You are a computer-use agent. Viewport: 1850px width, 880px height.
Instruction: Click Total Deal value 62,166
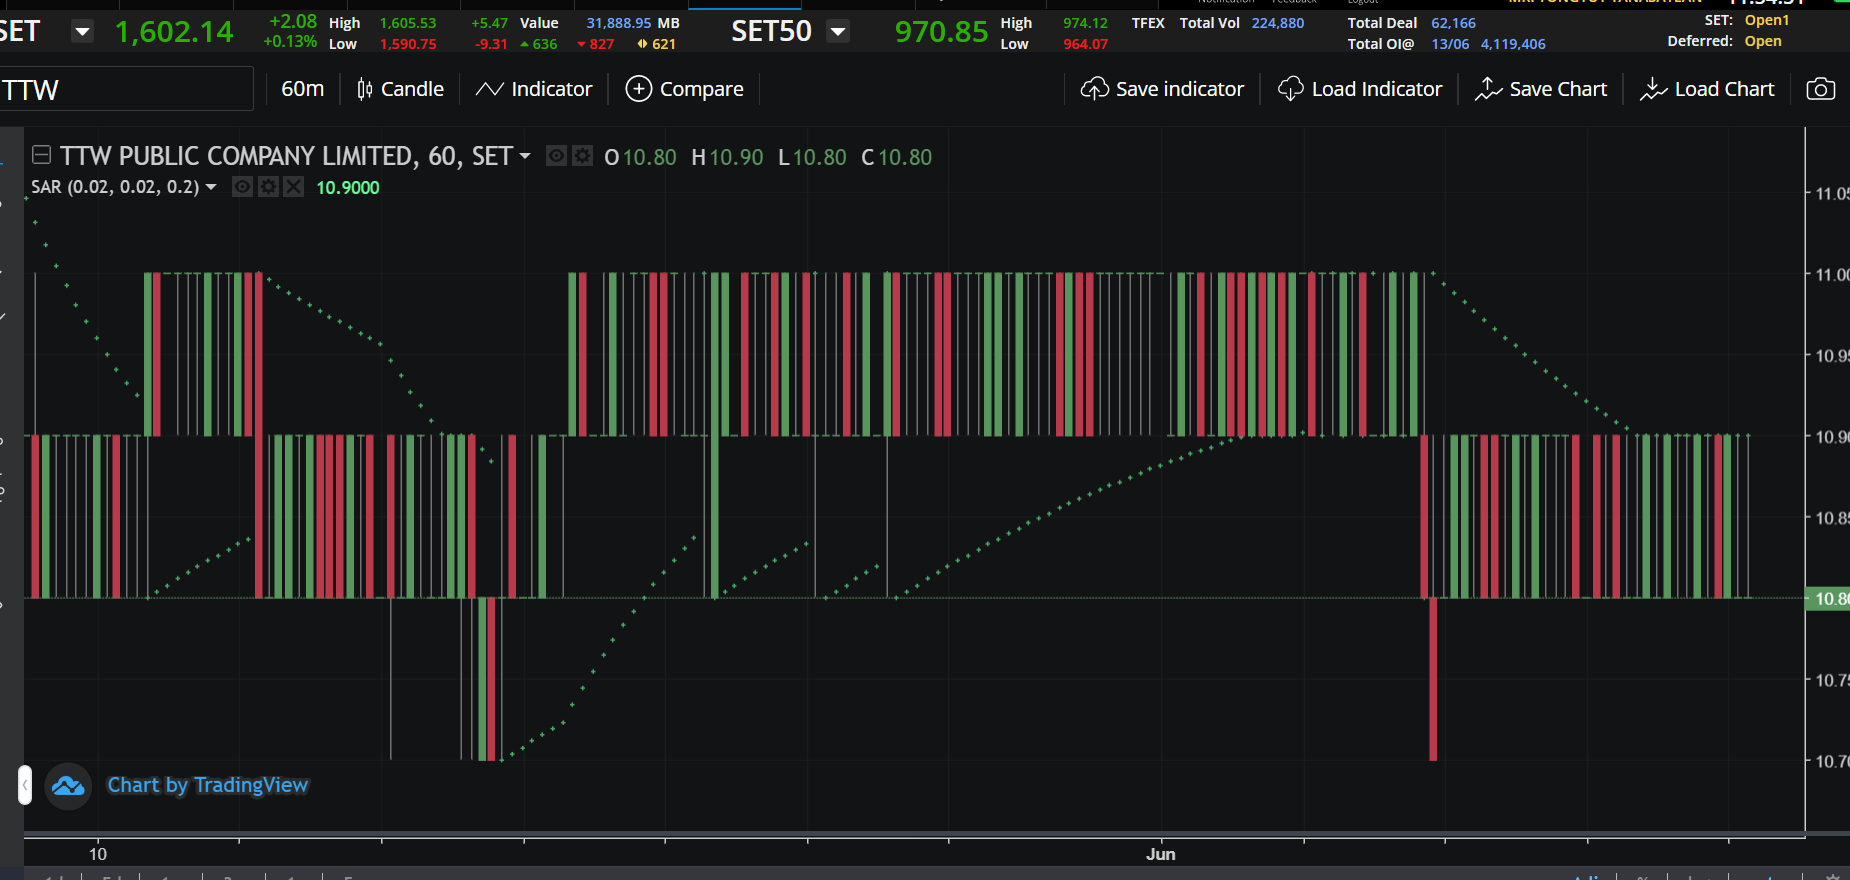(x=1453, y=23)
